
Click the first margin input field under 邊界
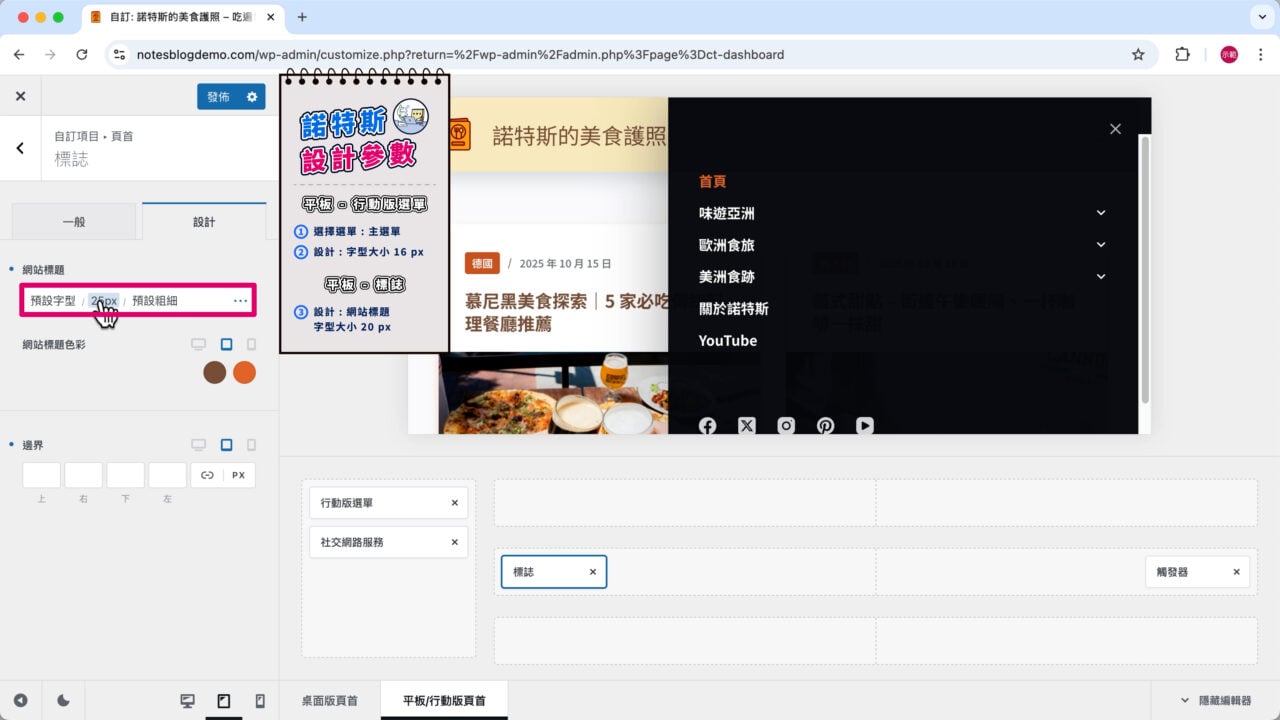click(41, 475)
